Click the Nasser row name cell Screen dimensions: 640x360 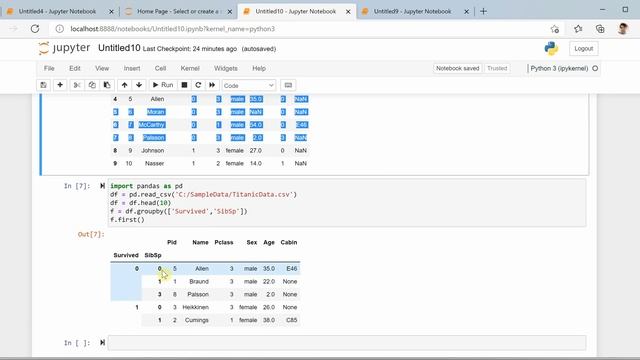pos(154,163)
